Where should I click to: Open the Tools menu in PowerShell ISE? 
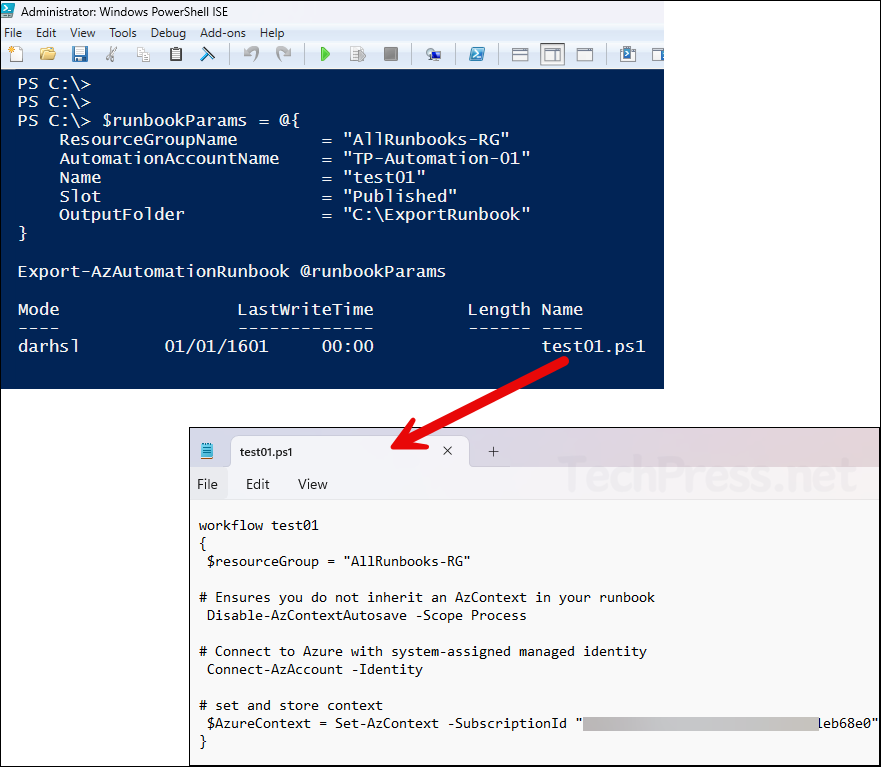[122, 33]
